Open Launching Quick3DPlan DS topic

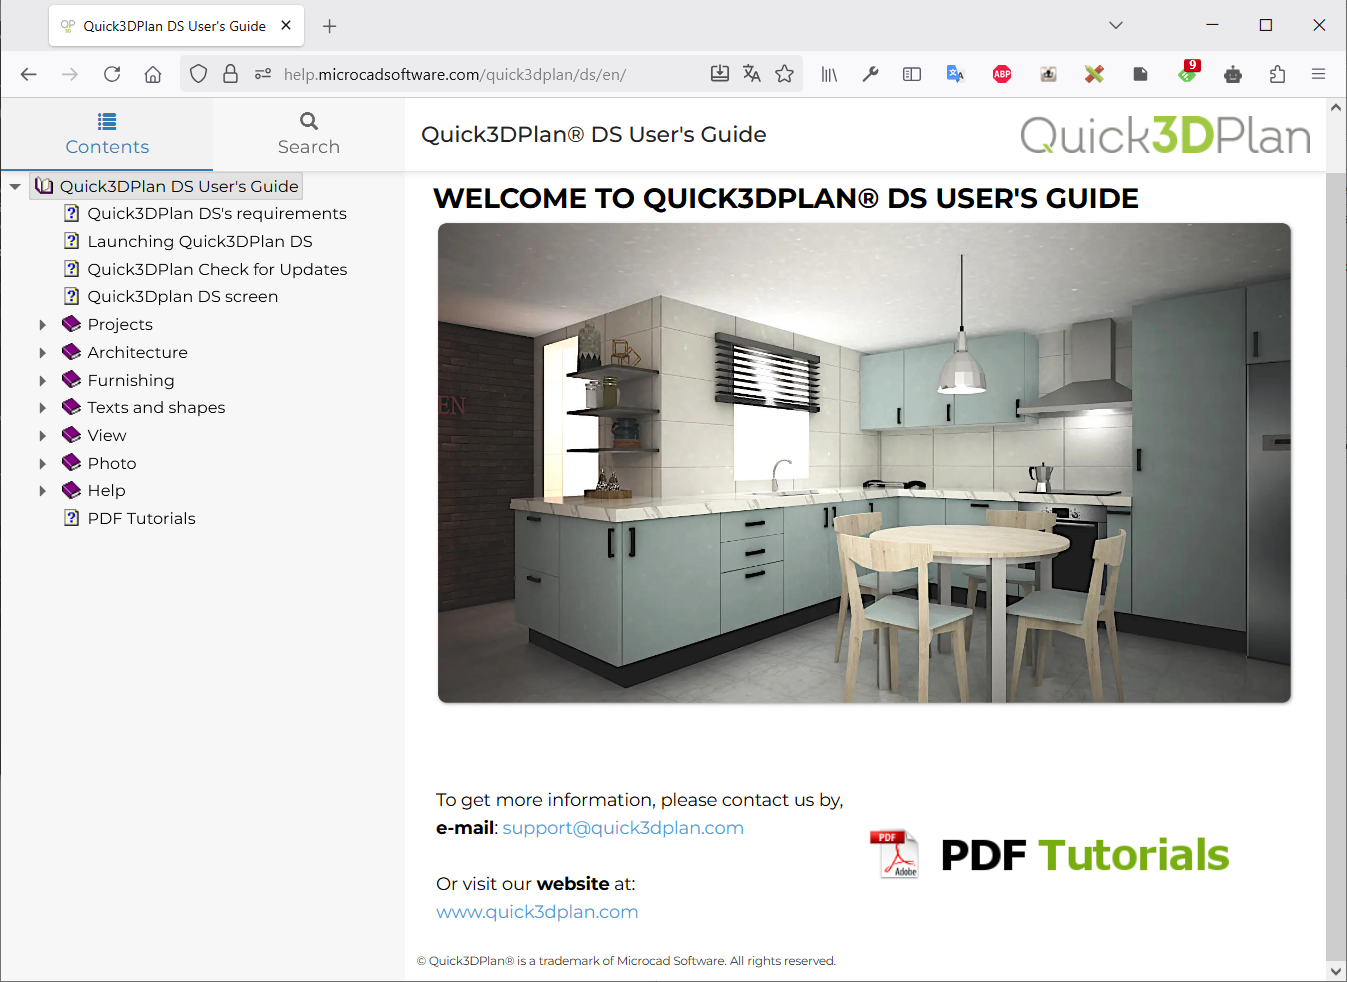click(x=199, y=241)
